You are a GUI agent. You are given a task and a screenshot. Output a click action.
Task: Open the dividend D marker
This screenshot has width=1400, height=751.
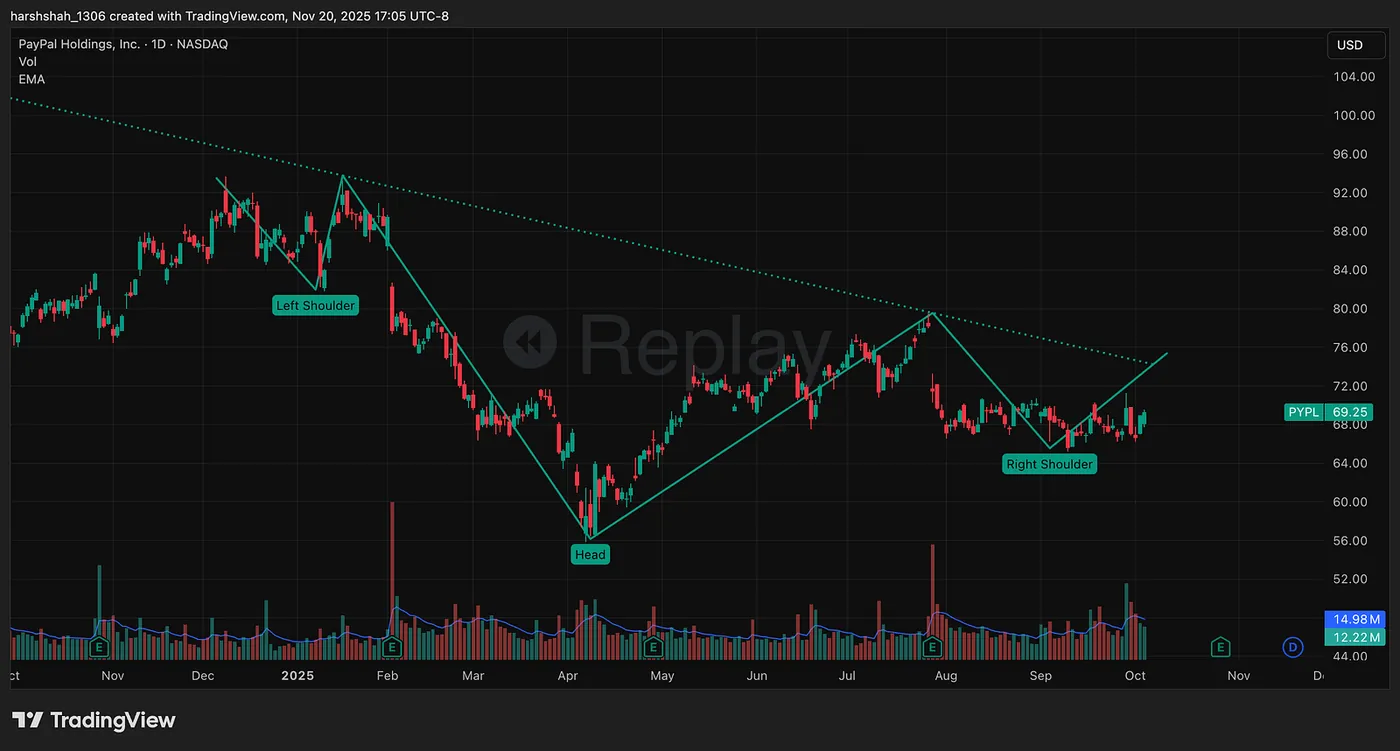point(1293,648)
